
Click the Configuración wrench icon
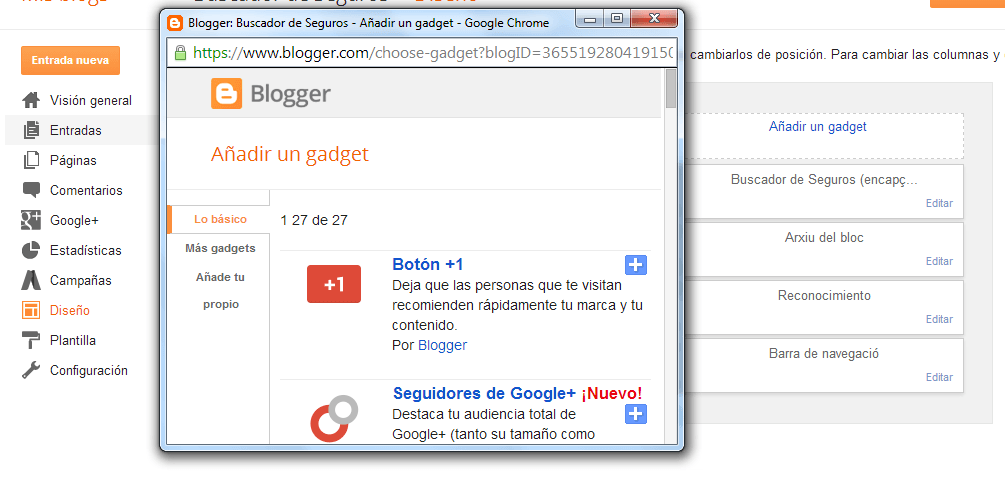31,370
